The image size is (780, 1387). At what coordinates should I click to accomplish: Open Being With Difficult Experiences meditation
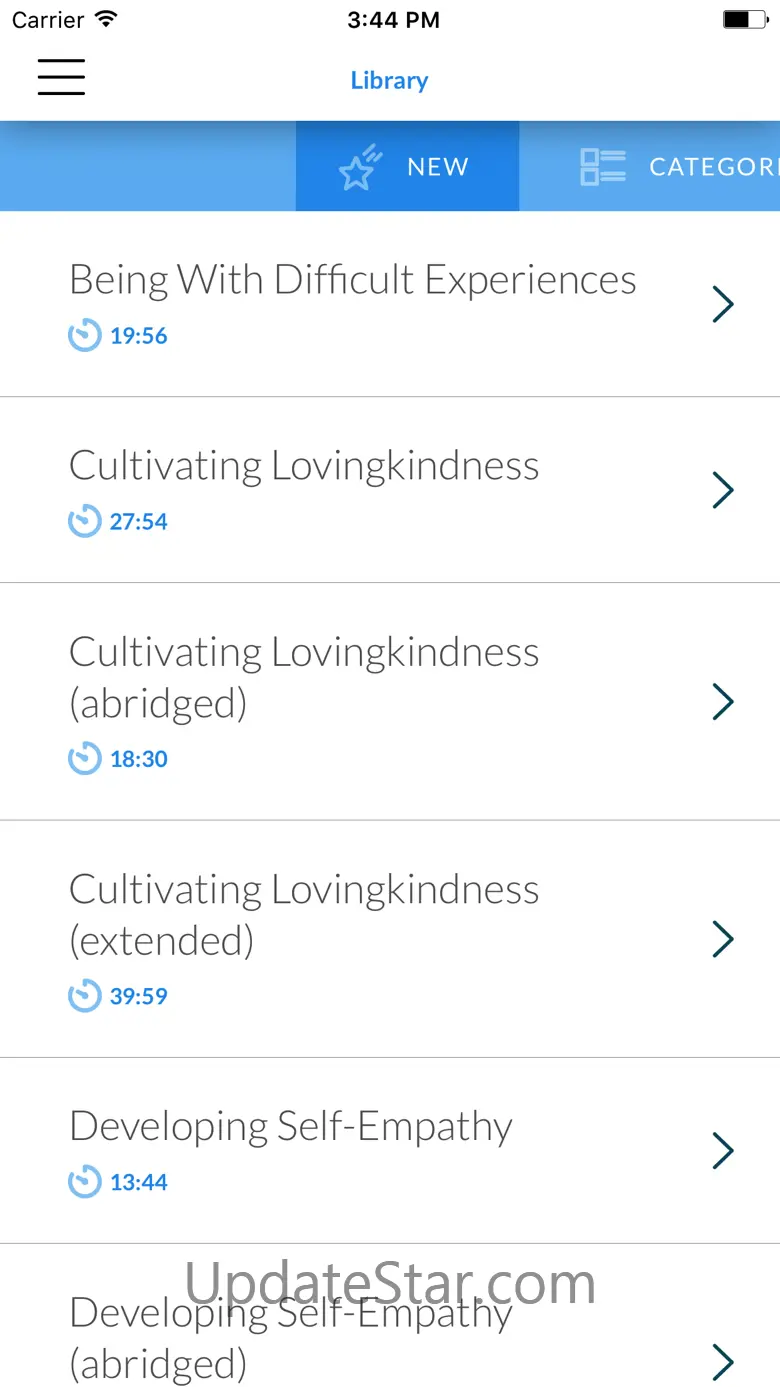[x=352, y=280]
